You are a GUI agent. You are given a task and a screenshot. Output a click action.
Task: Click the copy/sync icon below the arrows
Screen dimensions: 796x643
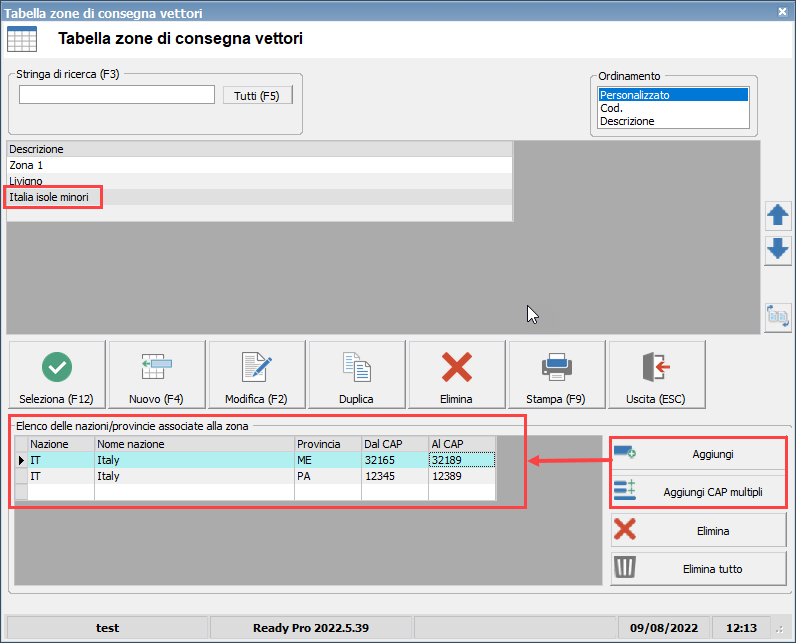[x=778, y=317]
